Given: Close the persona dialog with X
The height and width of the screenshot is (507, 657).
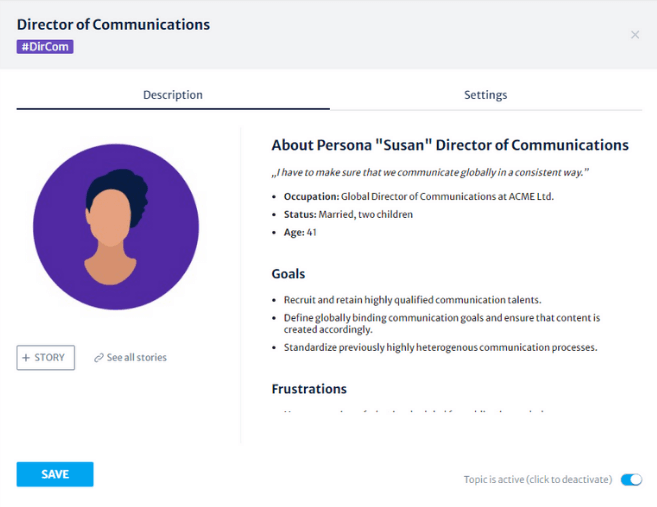Looking at the screenshot, I should 635,35.
